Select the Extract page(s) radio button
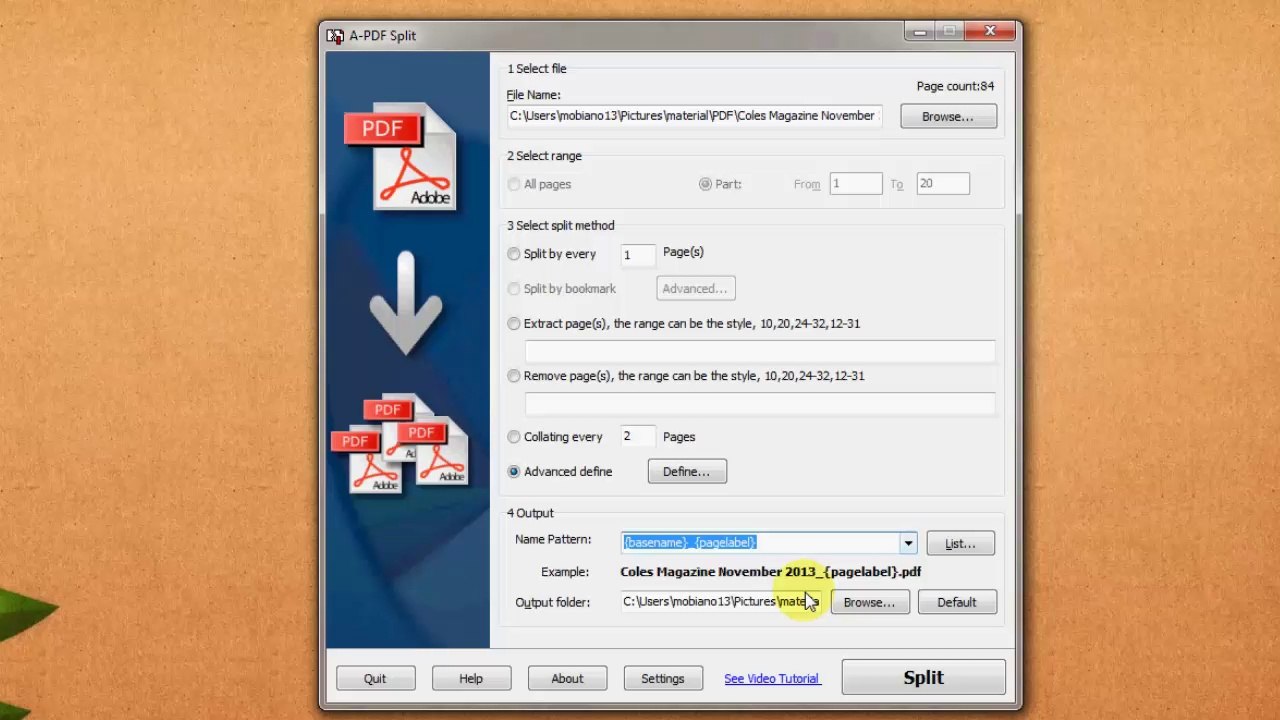 pyautogui.click(x=514, y=324)
